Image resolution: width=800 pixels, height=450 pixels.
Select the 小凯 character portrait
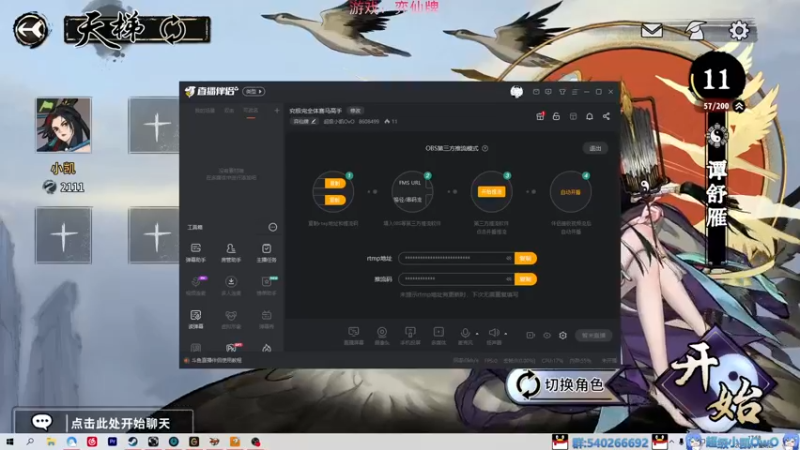tap(63, 125)
